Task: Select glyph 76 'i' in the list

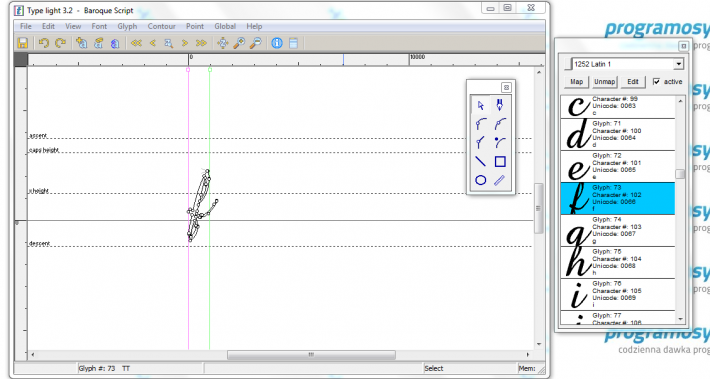Action: pyautogui.click(x=618, y=295)
